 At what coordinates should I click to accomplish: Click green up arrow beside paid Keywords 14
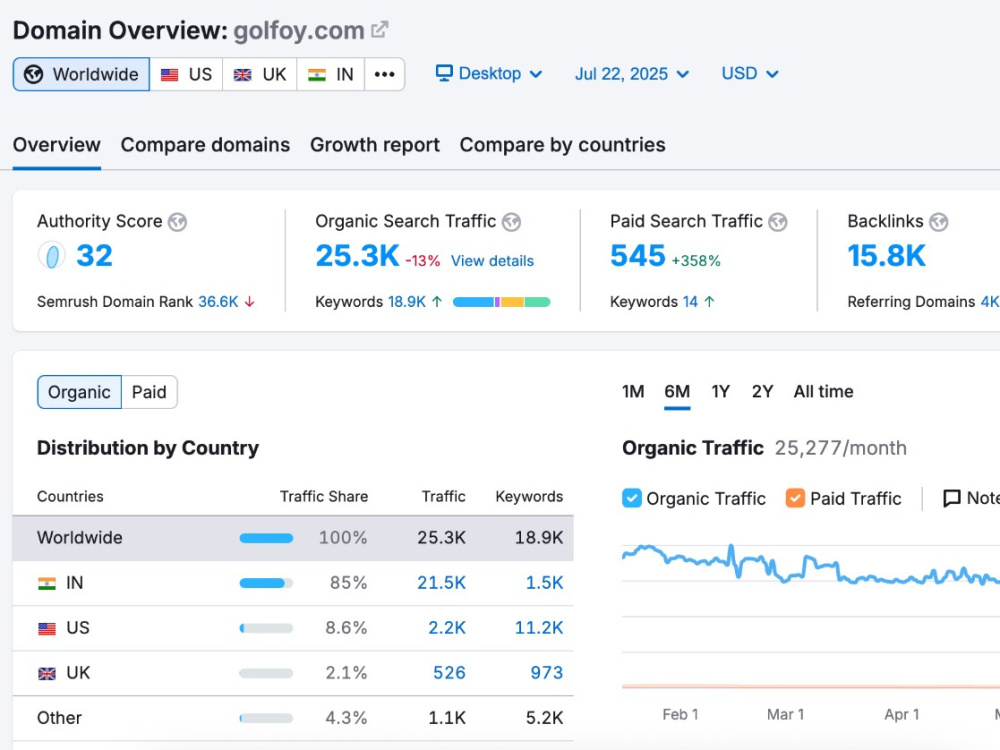pos(709,302)
